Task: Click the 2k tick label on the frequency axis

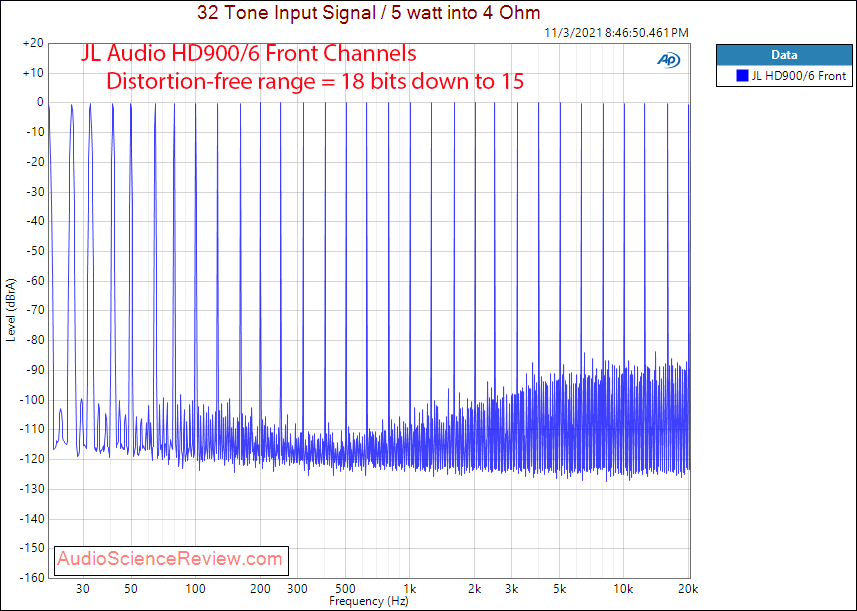Action: click(474, 589)
